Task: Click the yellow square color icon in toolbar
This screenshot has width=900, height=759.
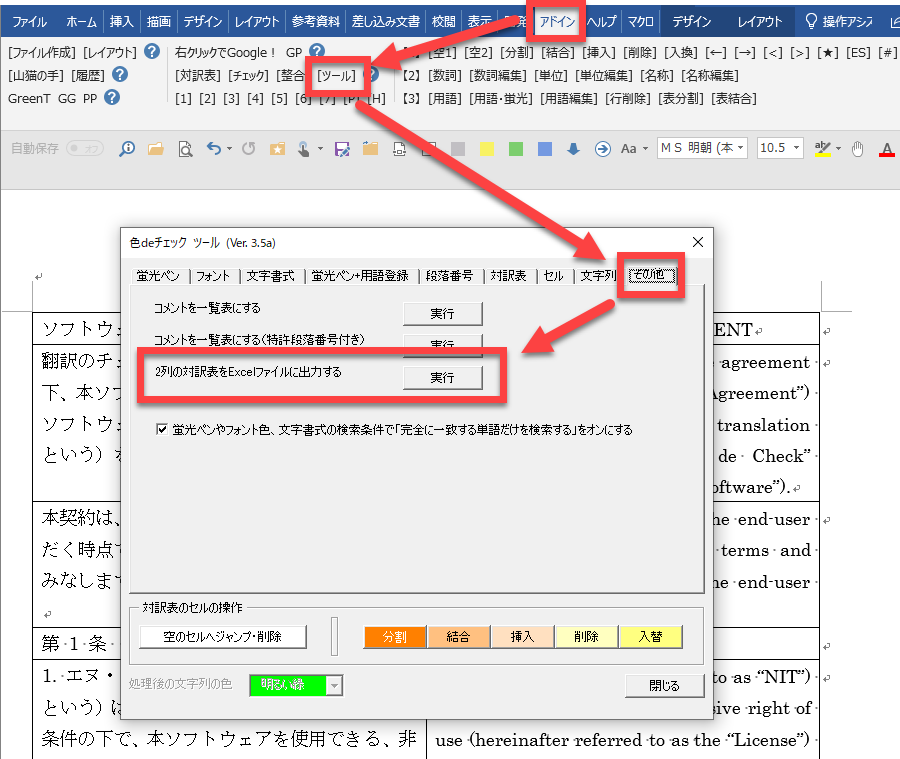Action: (486, 149)
